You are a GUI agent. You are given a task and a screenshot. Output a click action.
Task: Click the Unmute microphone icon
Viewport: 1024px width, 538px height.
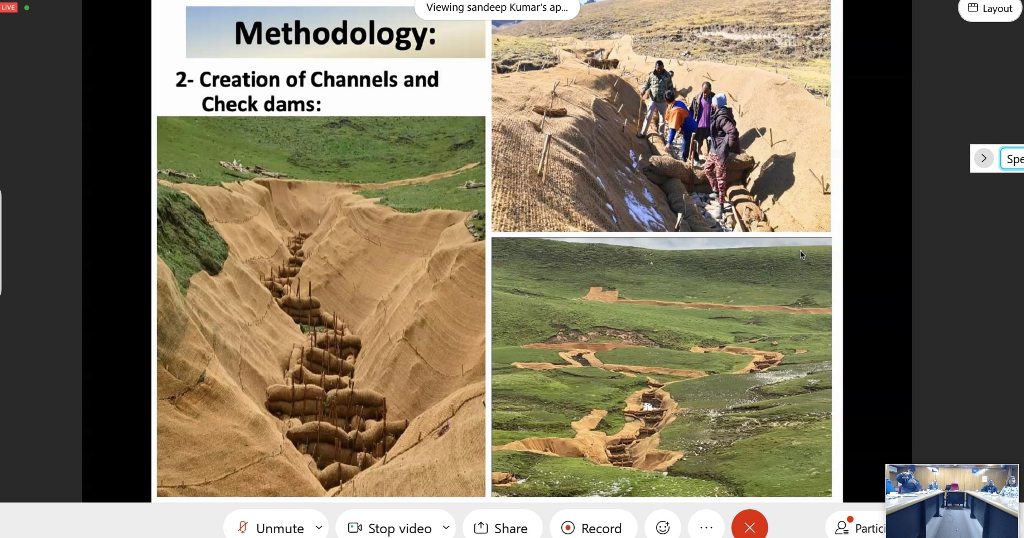click(x=243, y=528)
